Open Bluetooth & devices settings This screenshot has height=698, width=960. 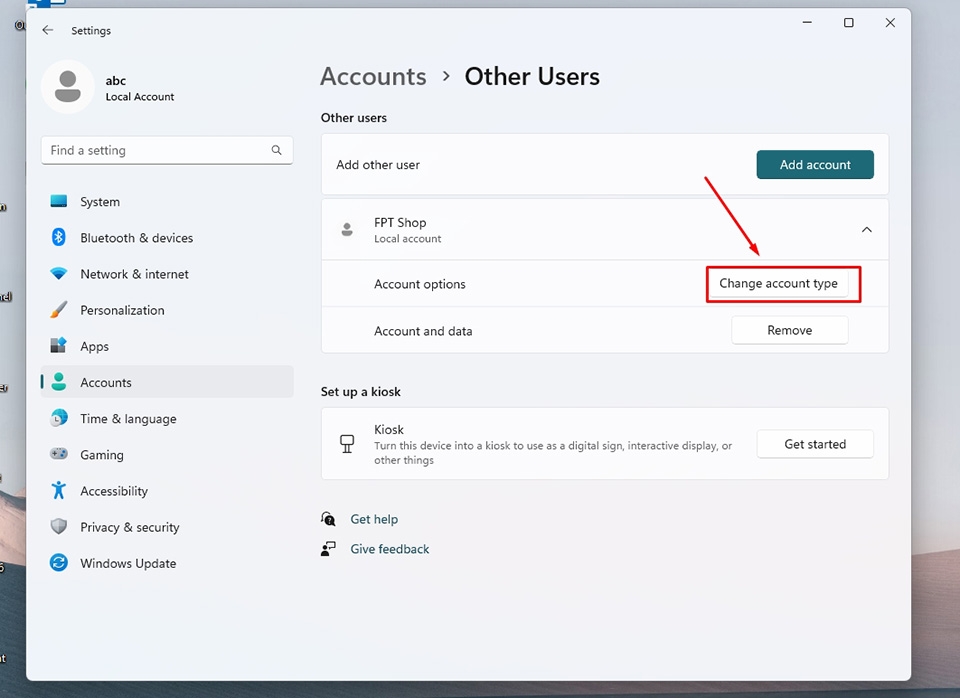click(167, 238)
